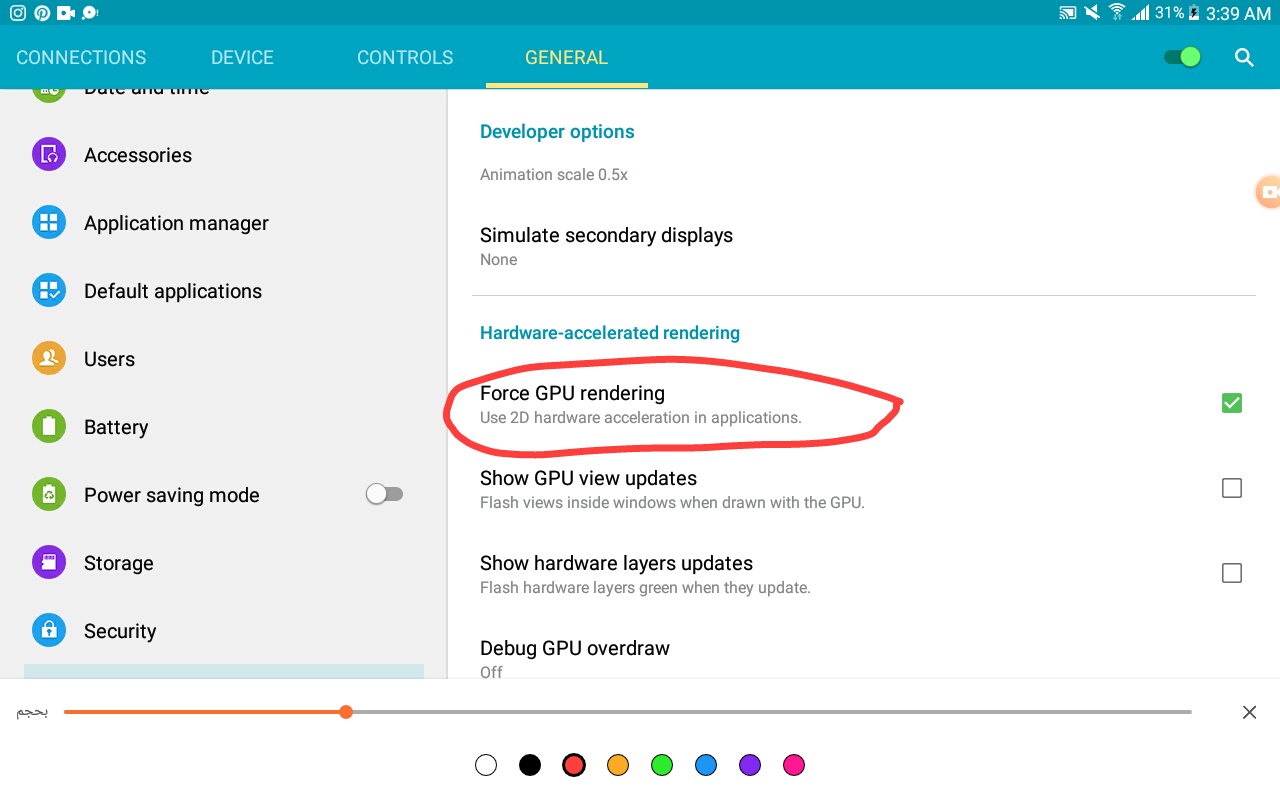Check Show GPU view updates box
The height and width of the screenshot is (800, 1280).
coord(1232,488)
